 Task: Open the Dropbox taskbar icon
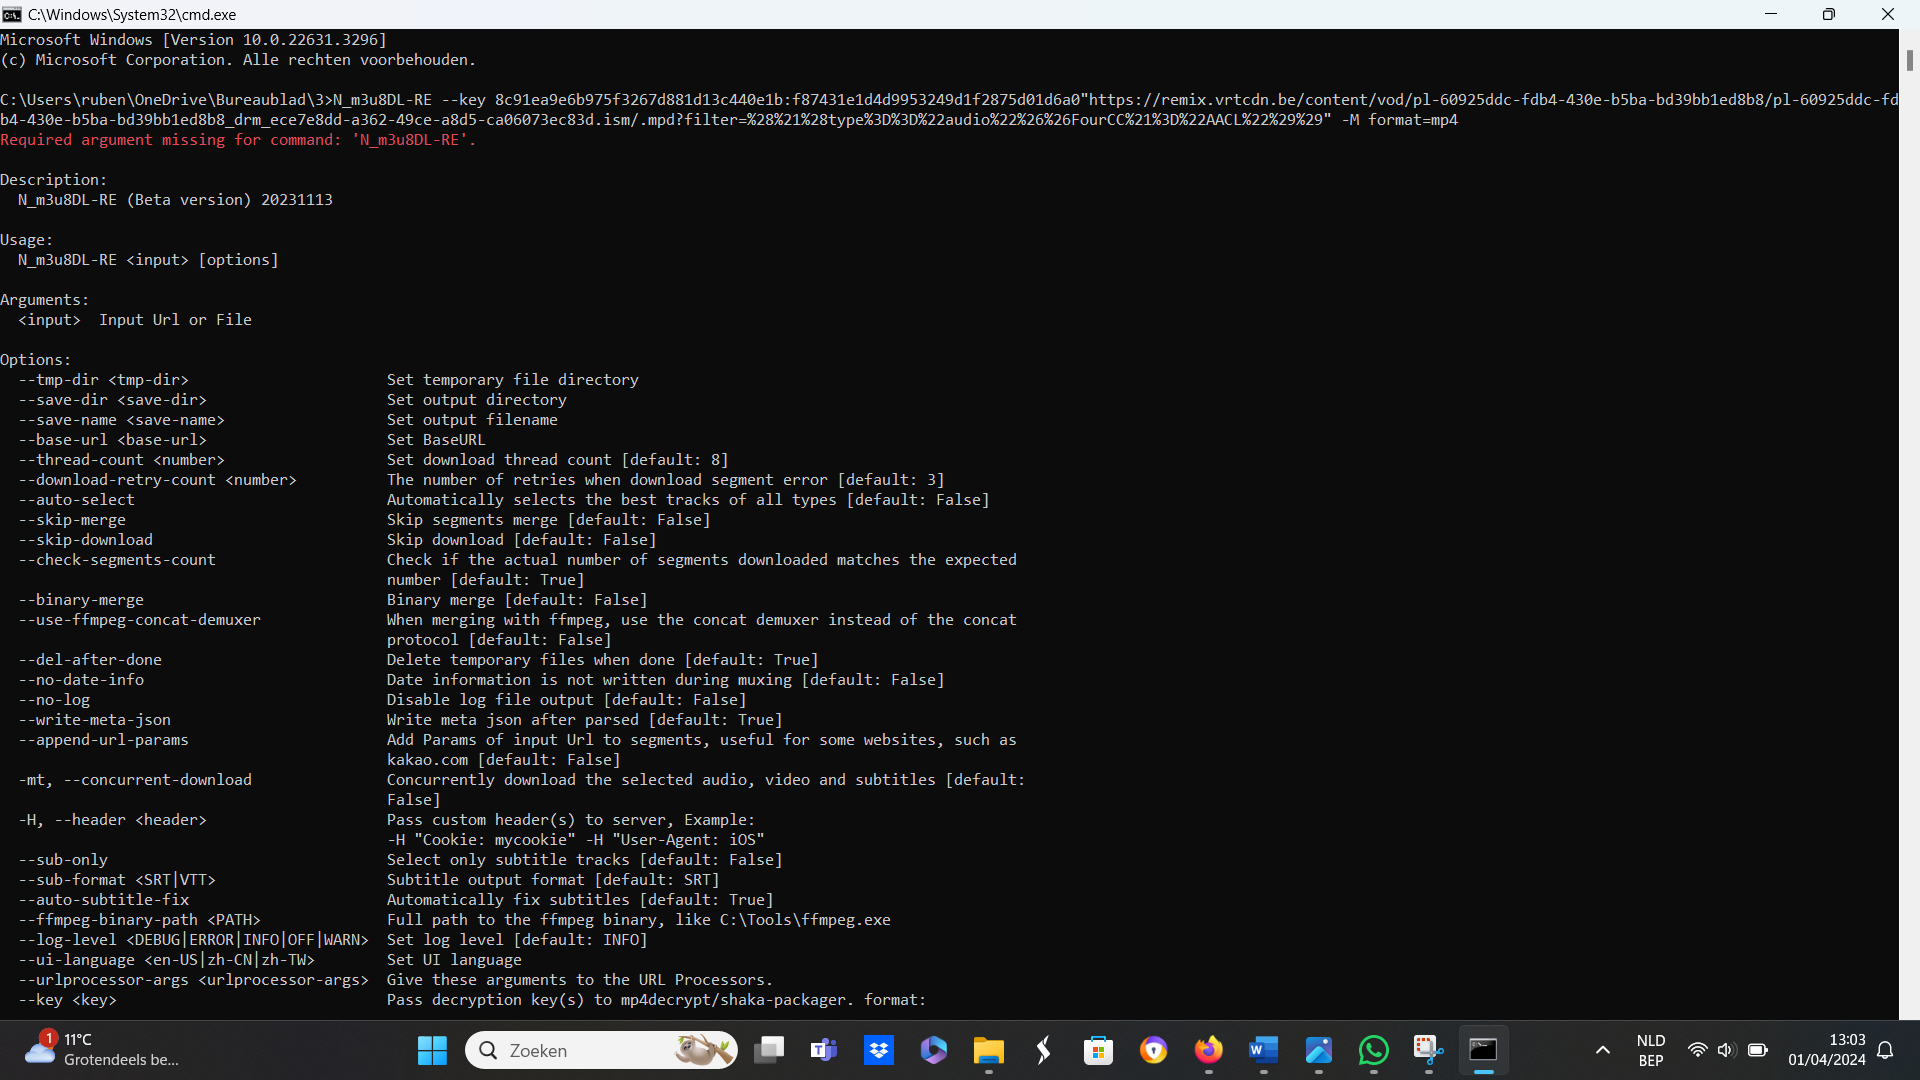tap(879, 1050)
